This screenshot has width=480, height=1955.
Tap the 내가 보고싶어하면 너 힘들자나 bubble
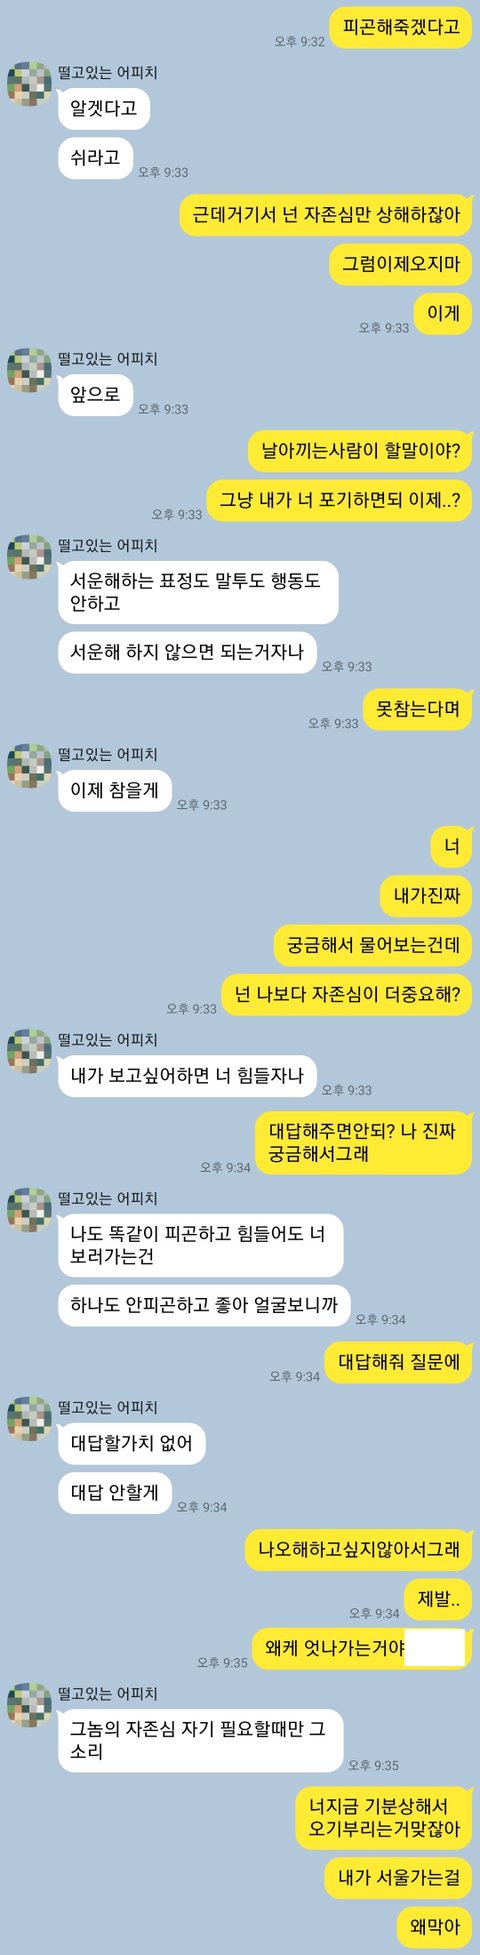[x=187, y=1076]
